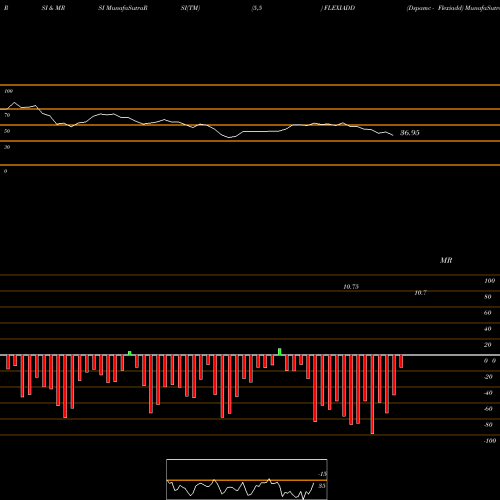Click the MR panel title label
The width and height of the screenshot is (500, 500).
coord(446,260)
